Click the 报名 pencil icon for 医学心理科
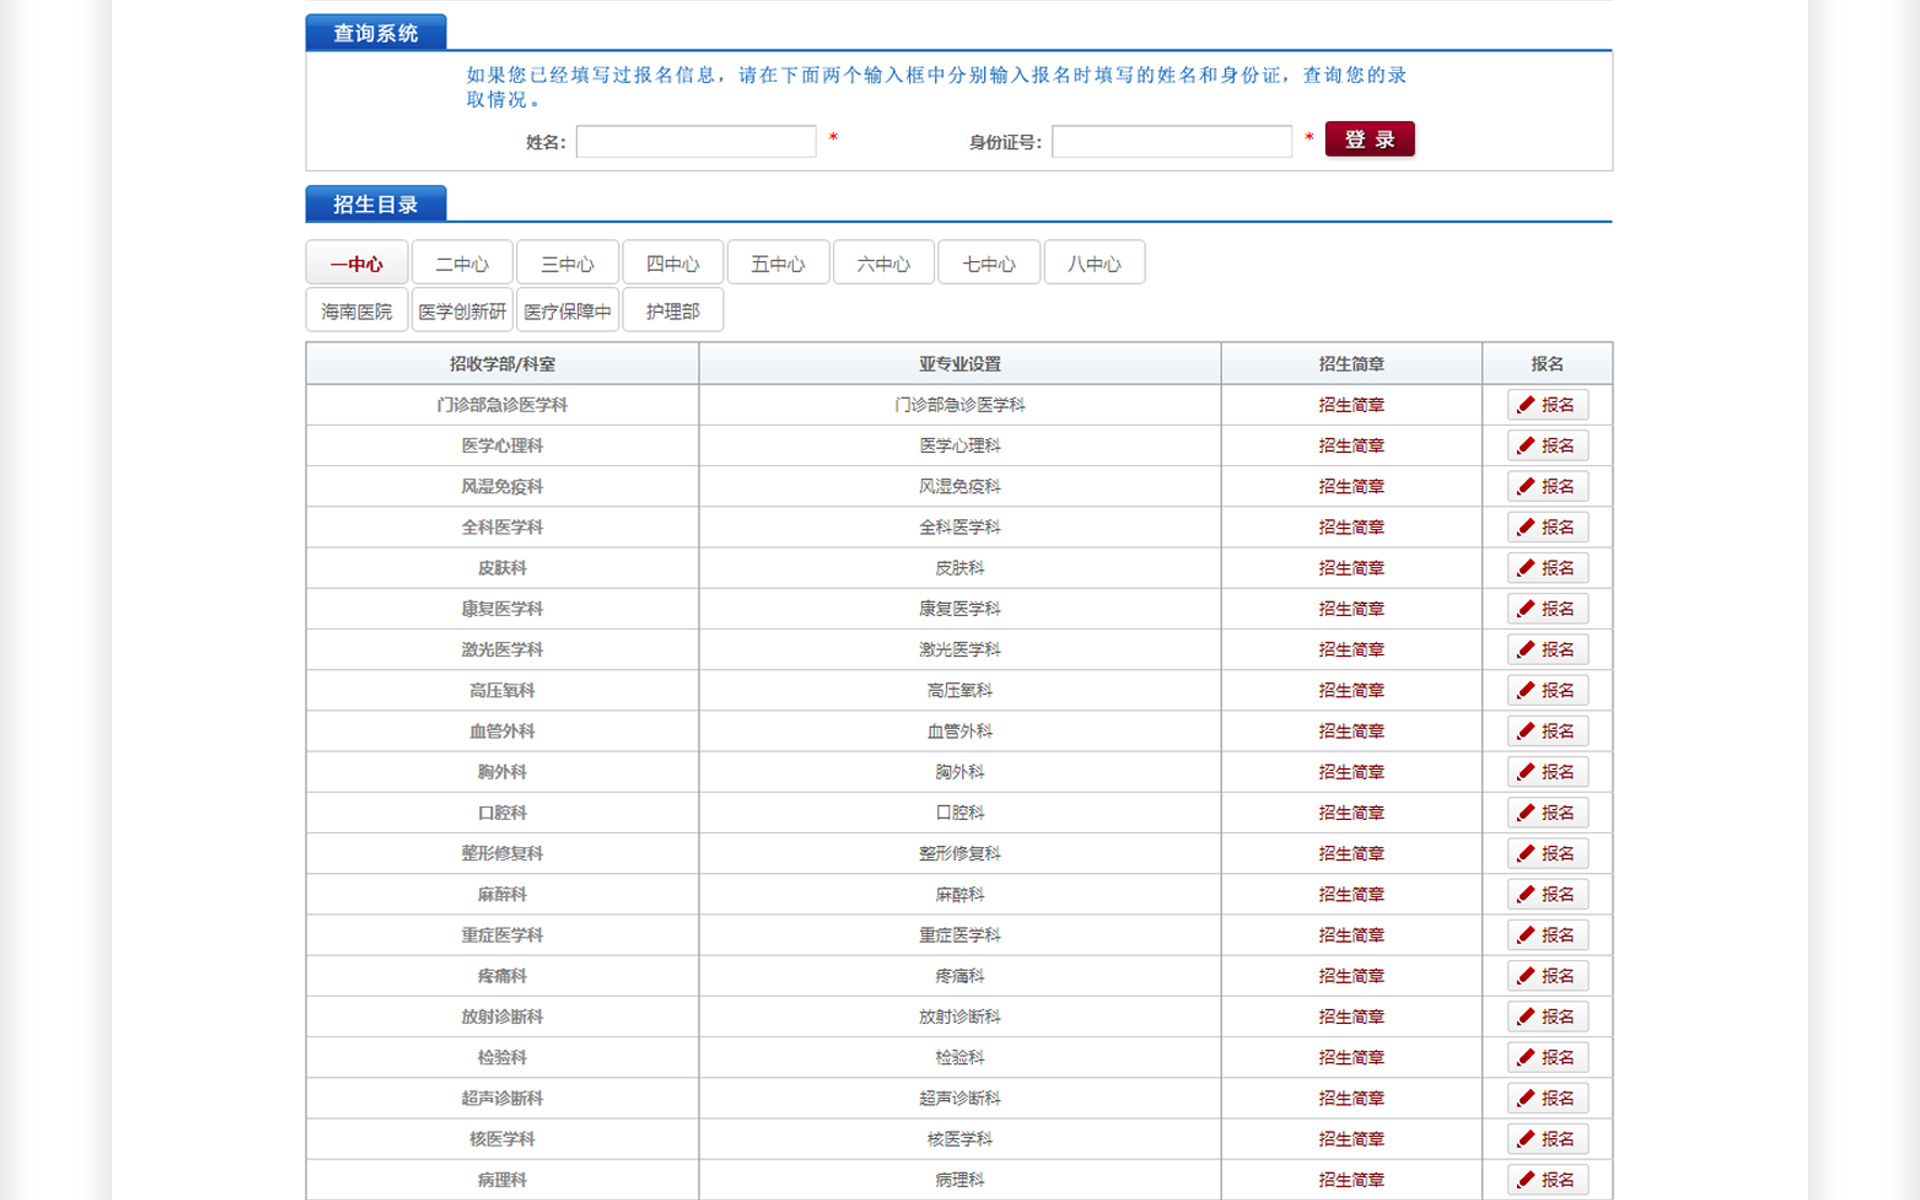1920x1200 pixels. 1526,446
